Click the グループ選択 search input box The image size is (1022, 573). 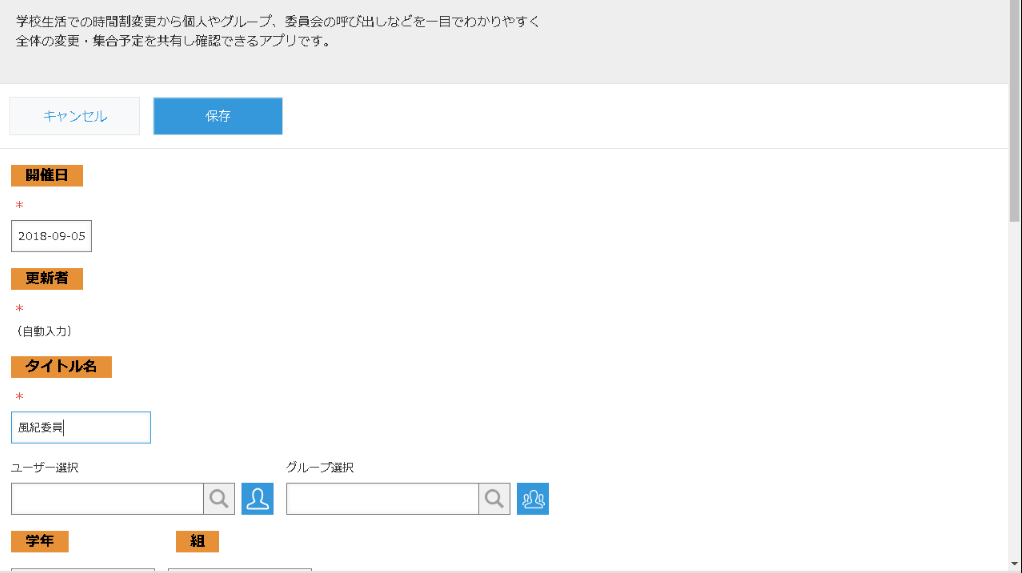point(382,499)
